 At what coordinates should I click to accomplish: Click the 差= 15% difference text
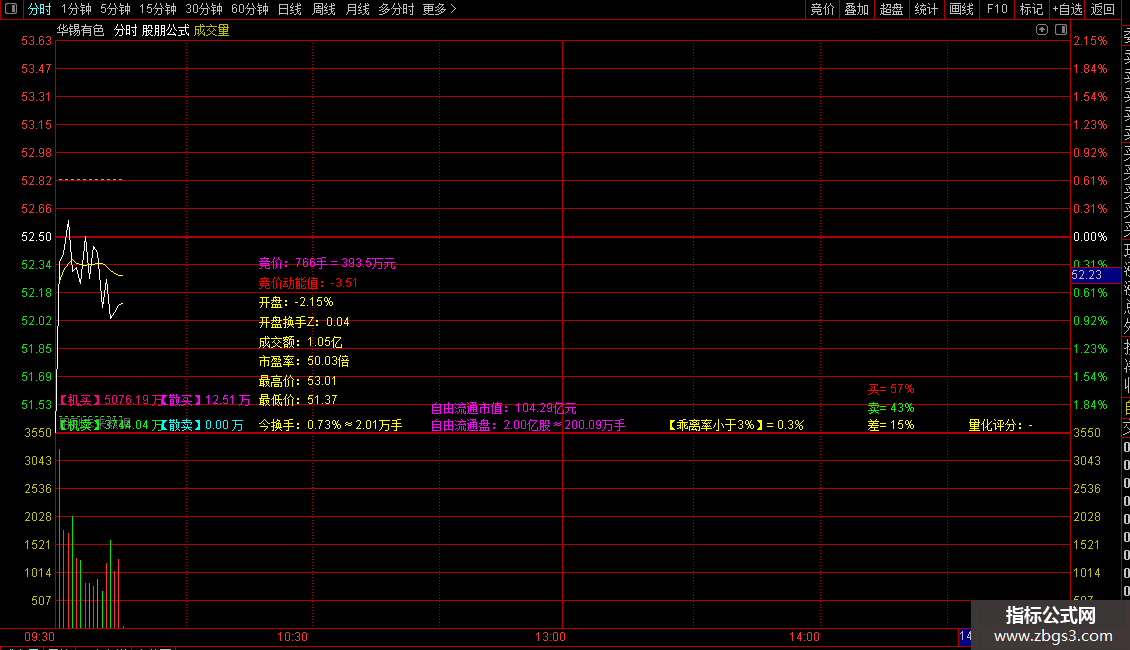(x=891, y=425)
